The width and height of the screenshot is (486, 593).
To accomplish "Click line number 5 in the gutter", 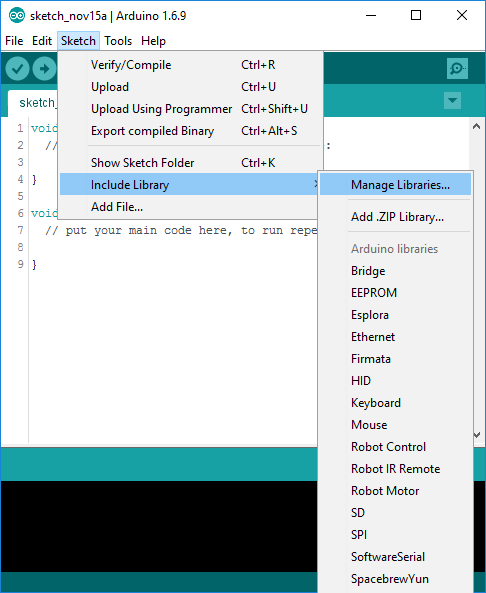I will [20, 196].
